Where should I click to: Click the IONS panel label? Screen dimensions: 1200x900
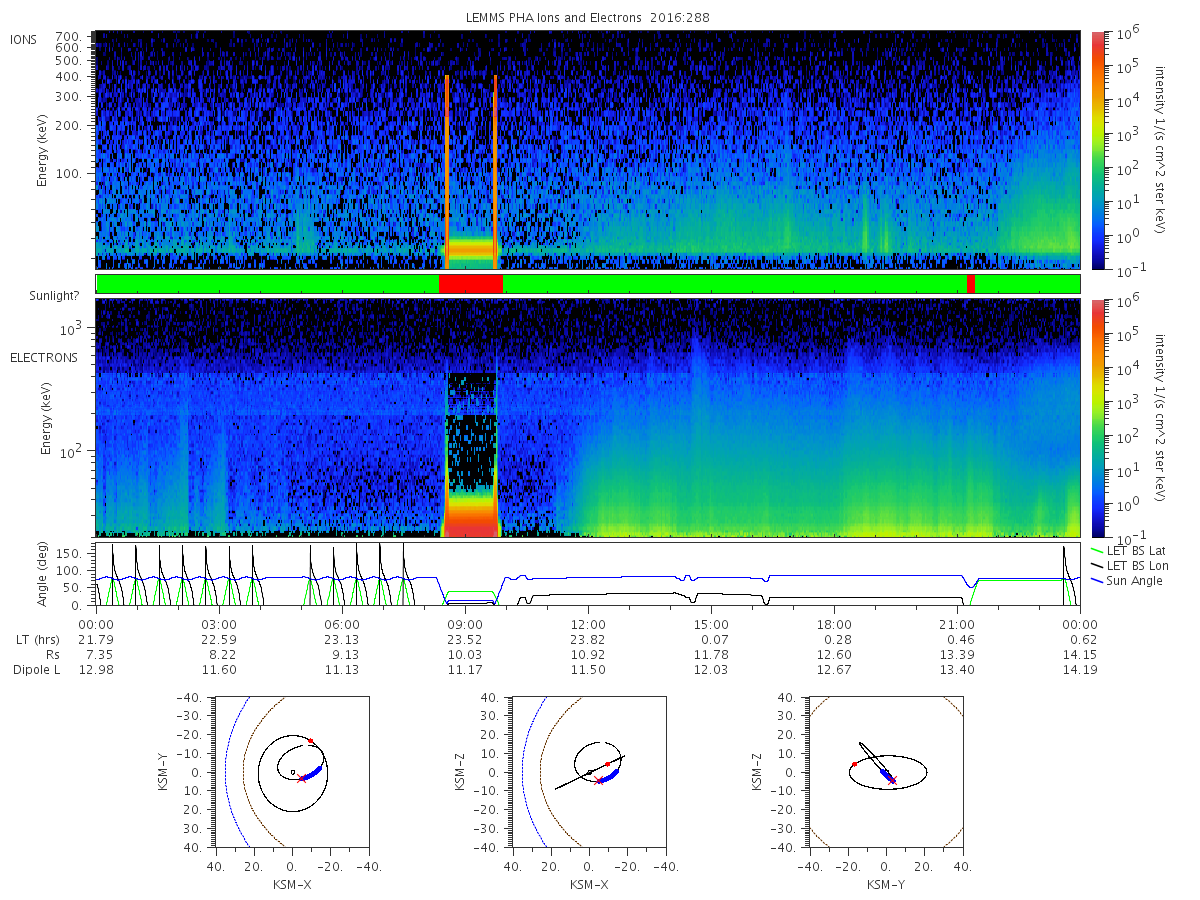pos(25,39)
